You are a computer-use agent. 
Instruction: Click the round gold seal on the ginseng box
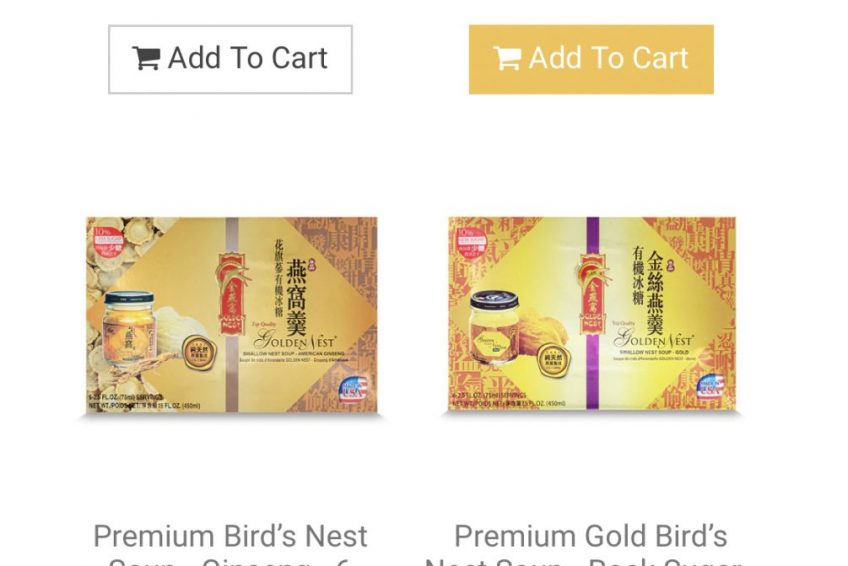197,351
